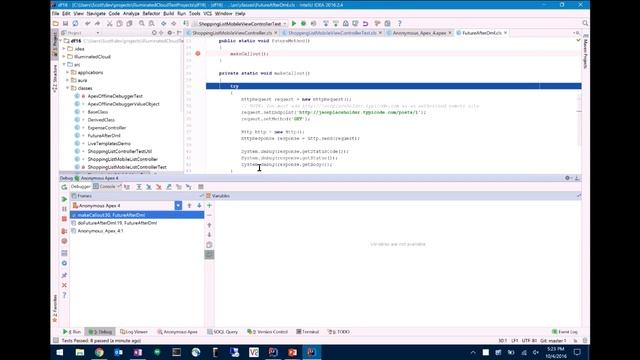The image size is (640, 360).
Task: Open the File menu
Action: coord(56,13)
